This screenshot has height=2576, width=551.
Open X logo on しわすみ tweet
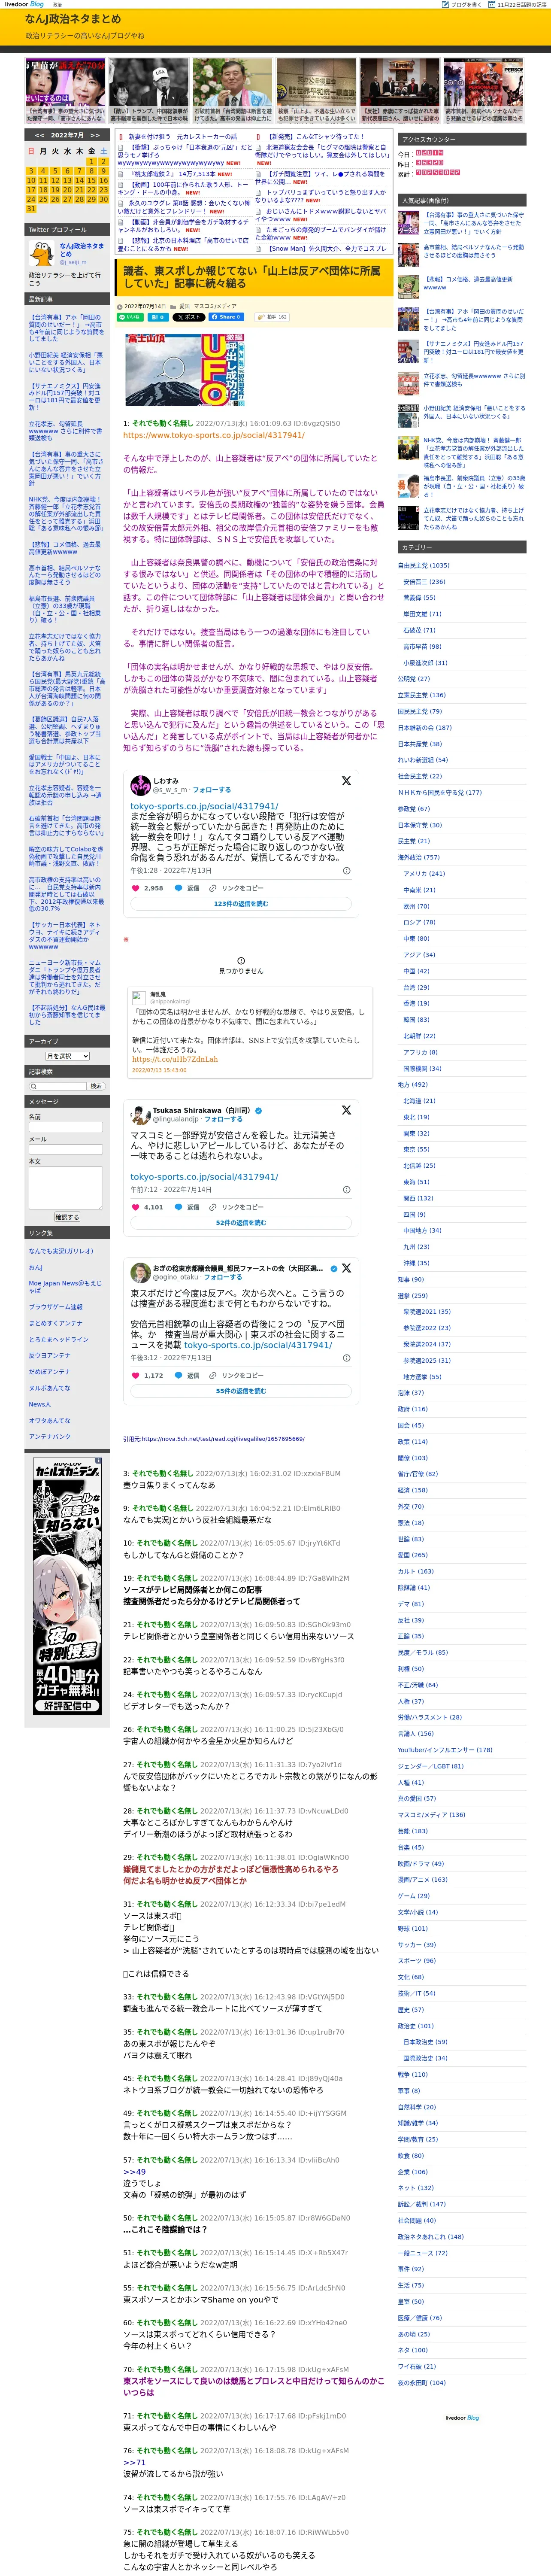pyautogui.click(x=346, y=780)
